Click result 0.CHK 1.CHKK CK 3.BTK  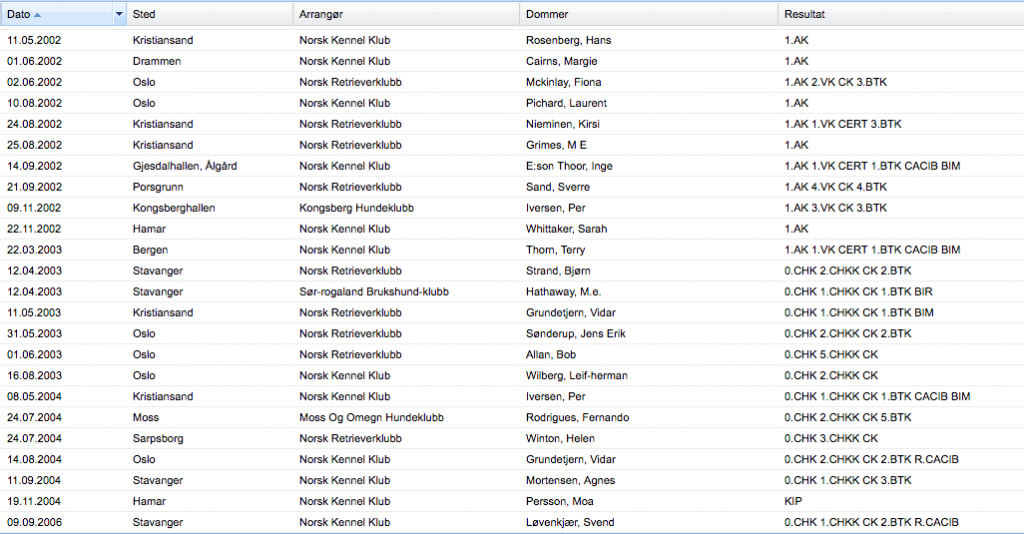[x=848, y=480]
